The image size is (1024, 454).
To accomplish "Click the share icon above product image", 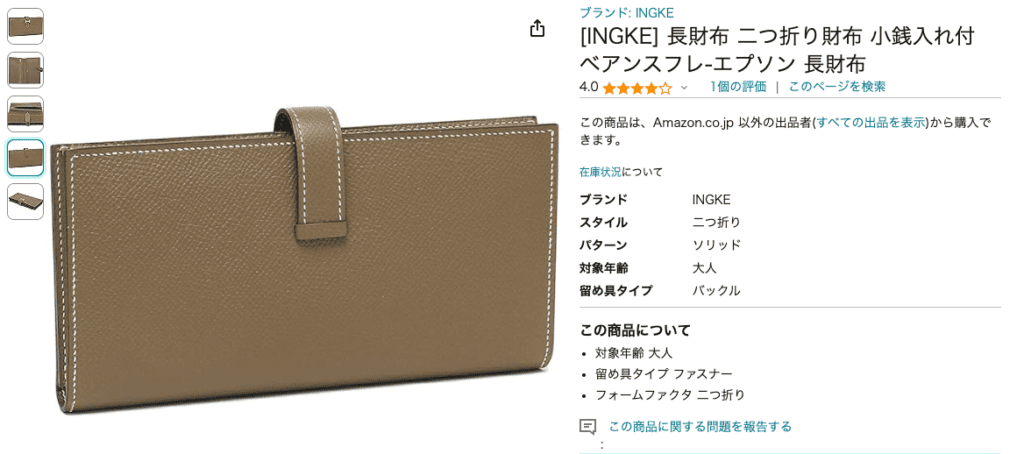I will 537,29.
